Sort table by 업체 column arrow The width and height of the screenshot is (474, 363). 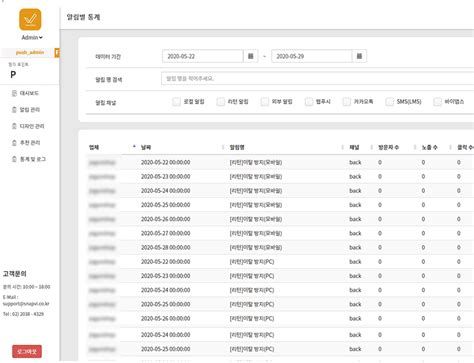point(134,147)
